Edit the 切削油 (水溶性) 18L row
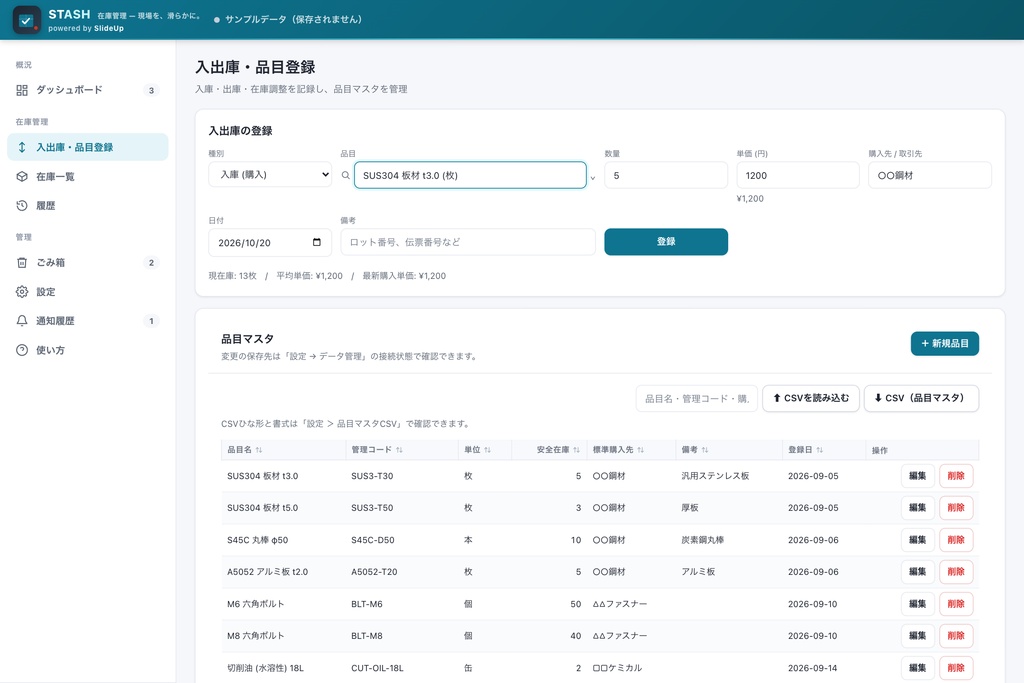Image resolution: width=1024 pixels, height=683 pixels. pos(918,668)
